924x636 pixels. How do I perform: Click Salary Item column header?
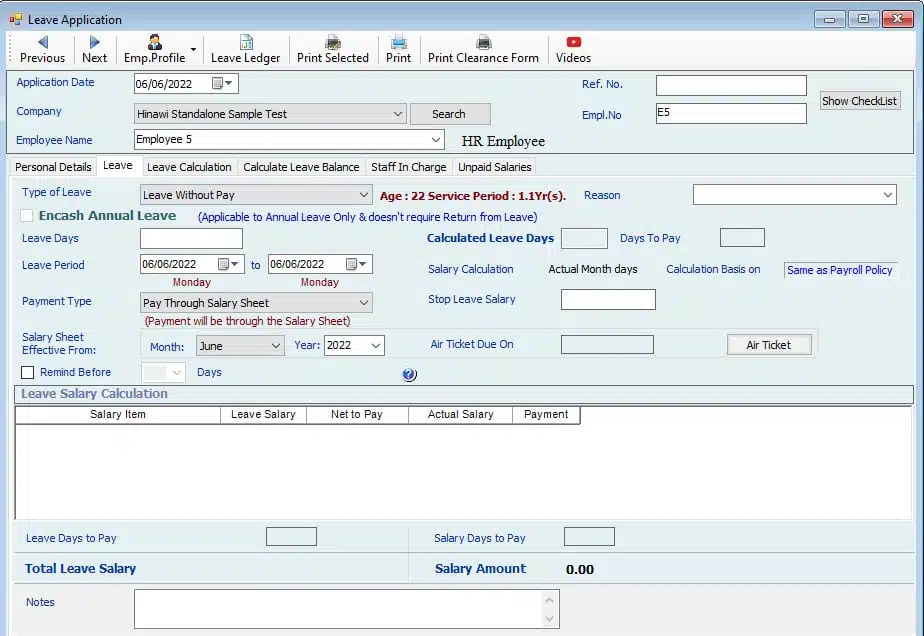[118, 414]
